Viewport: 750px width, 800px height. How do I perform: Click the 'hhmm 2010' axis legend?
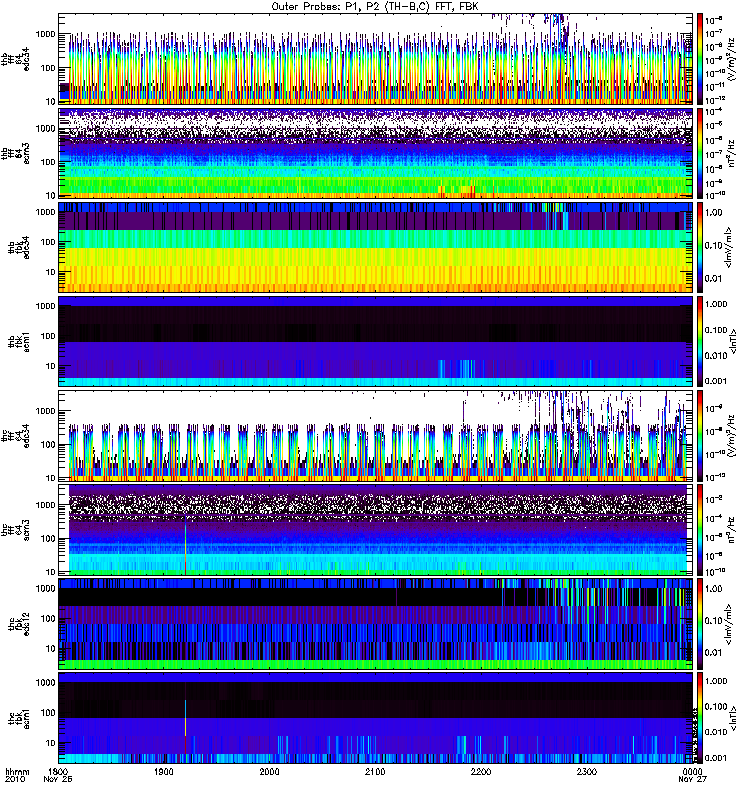point(17,776)
